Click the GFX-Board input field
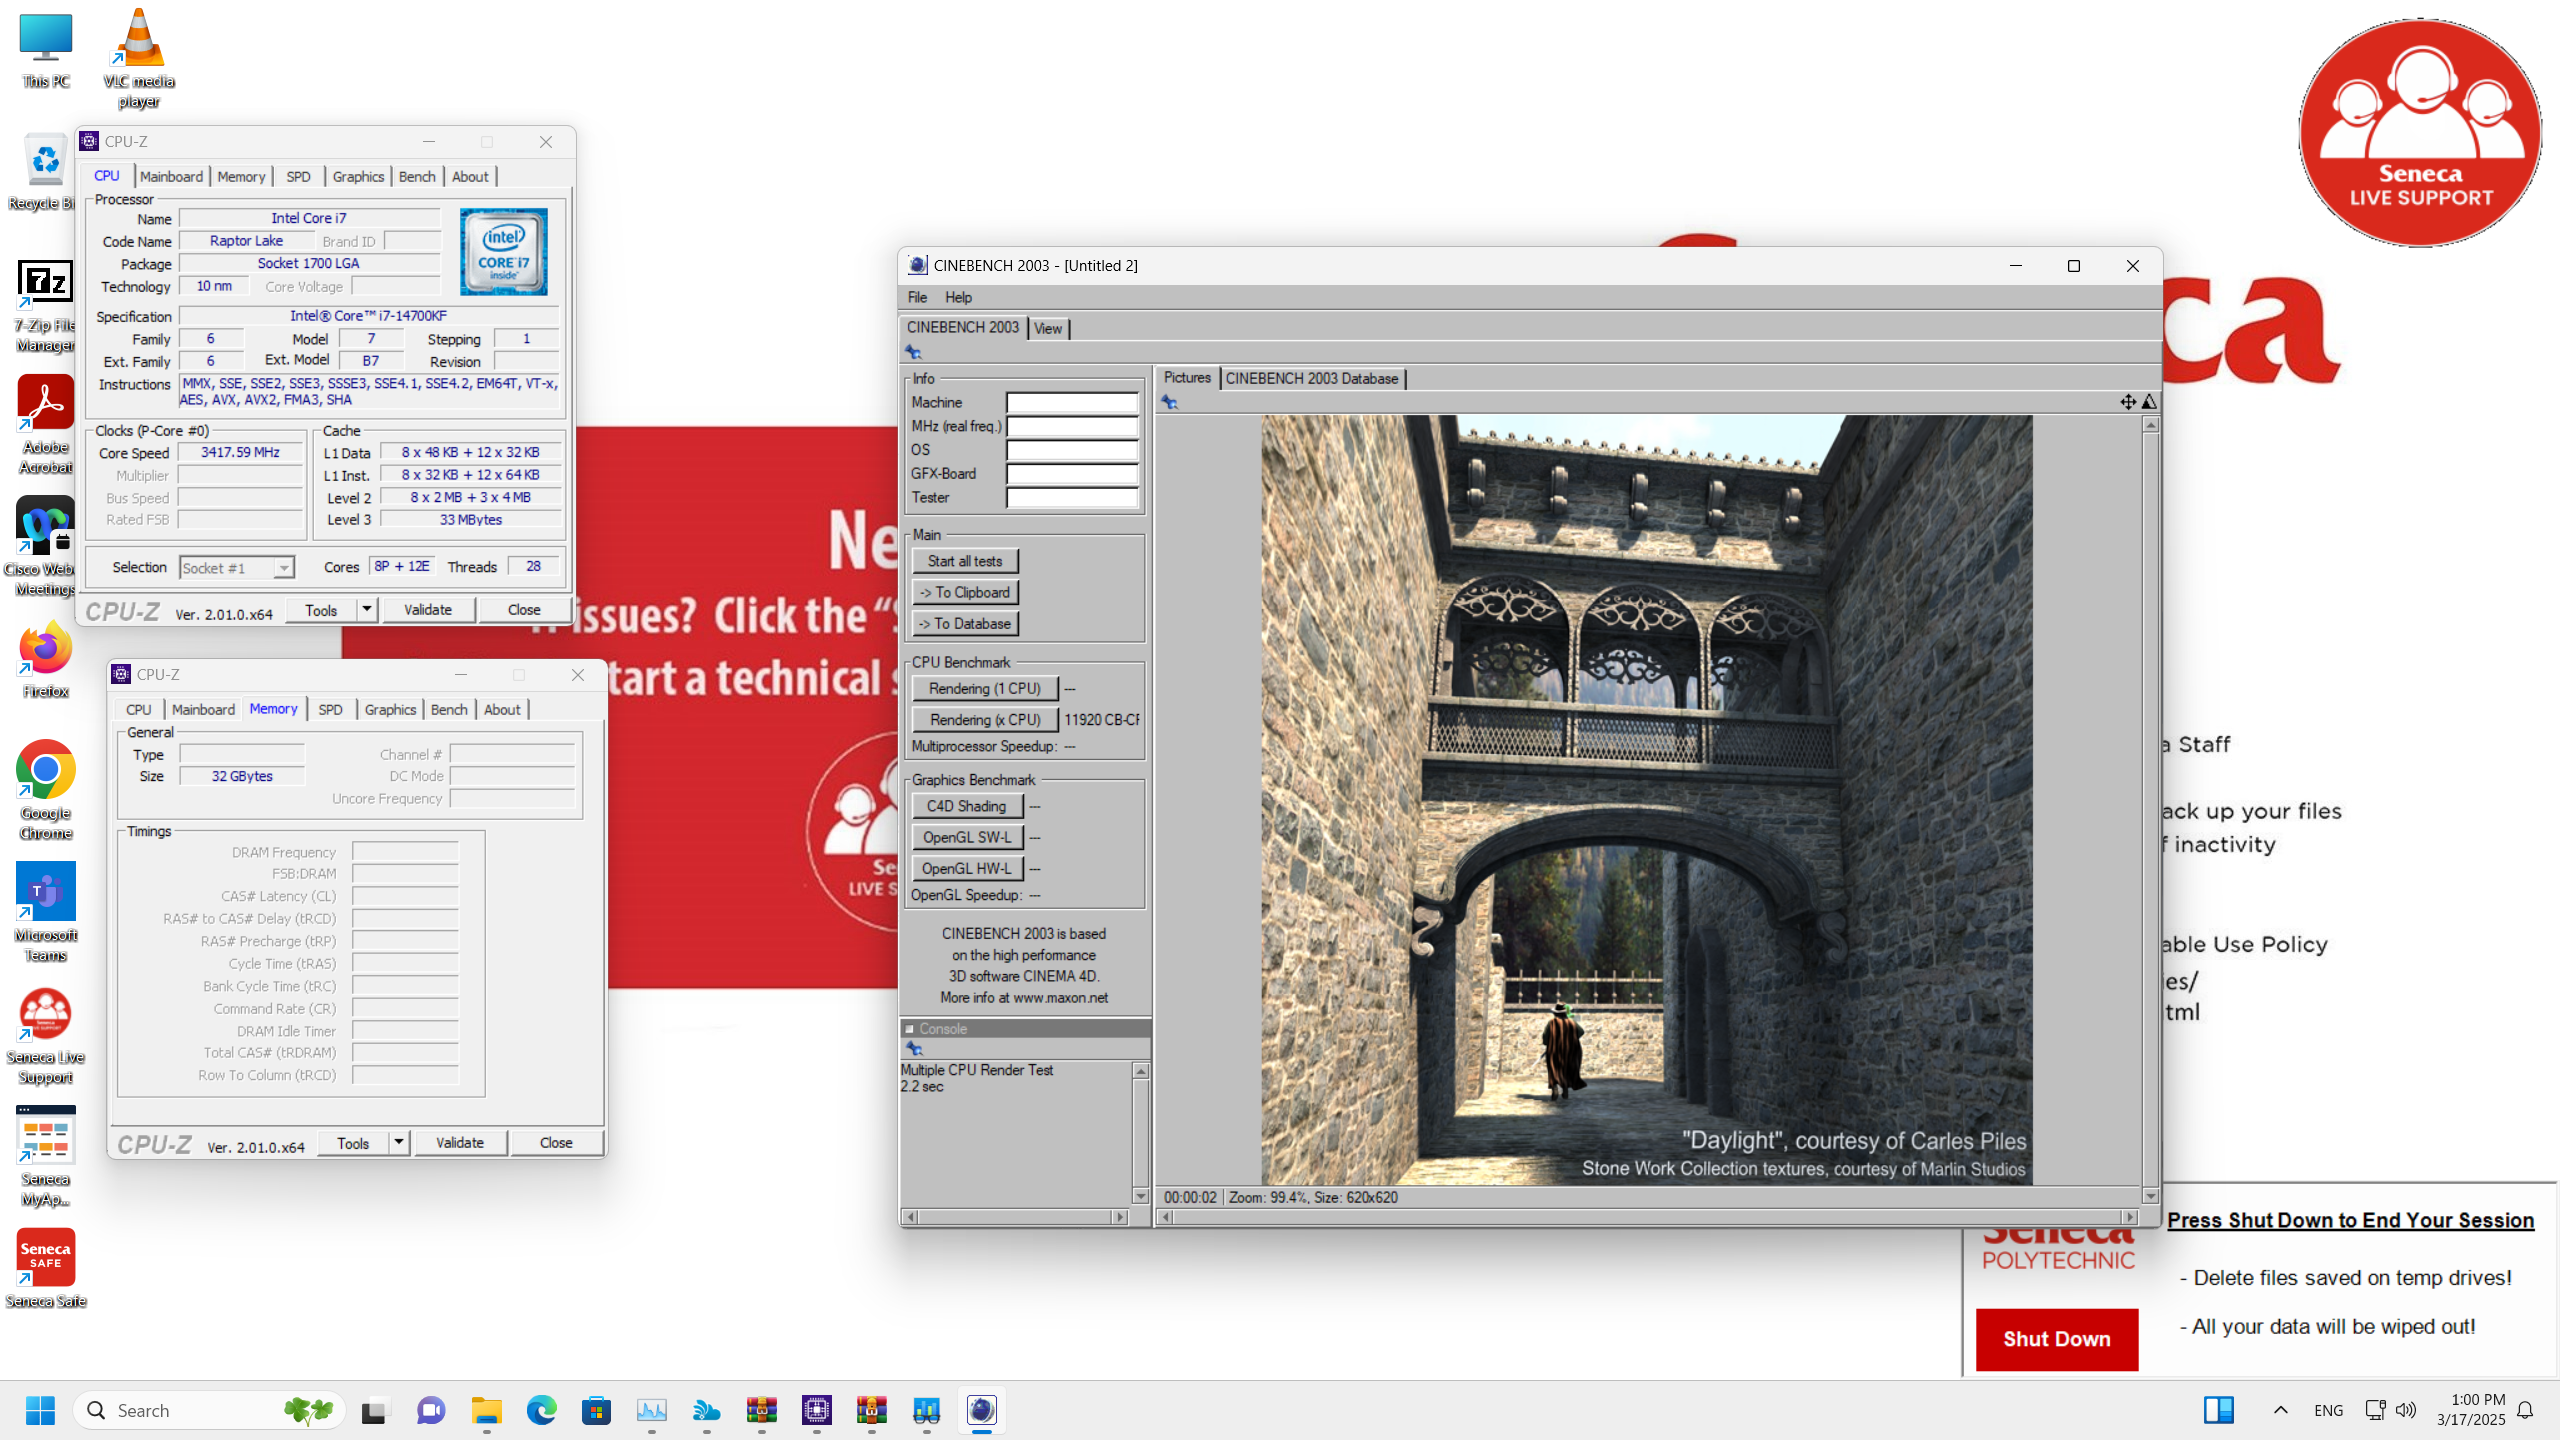This screenshot has width=2560, height=1440. point(1072,473)
